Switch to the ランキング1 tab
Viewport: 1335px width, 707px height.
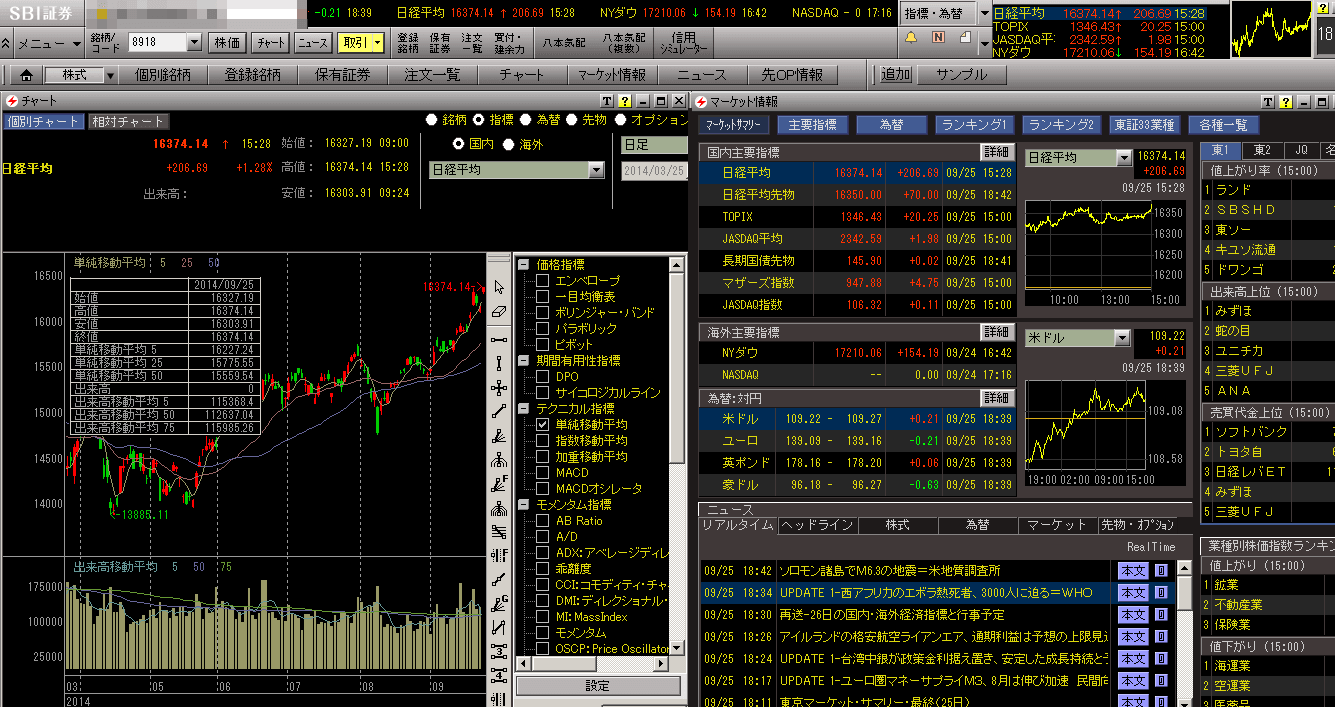[x=975, y=125]
